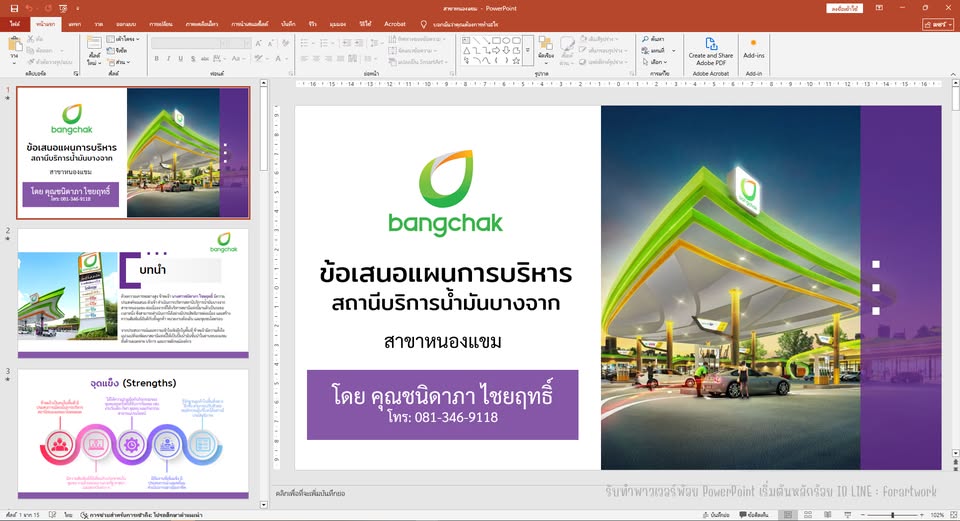960x521 pixels.
Task: Click the Share button
Action: coord(938,24)
